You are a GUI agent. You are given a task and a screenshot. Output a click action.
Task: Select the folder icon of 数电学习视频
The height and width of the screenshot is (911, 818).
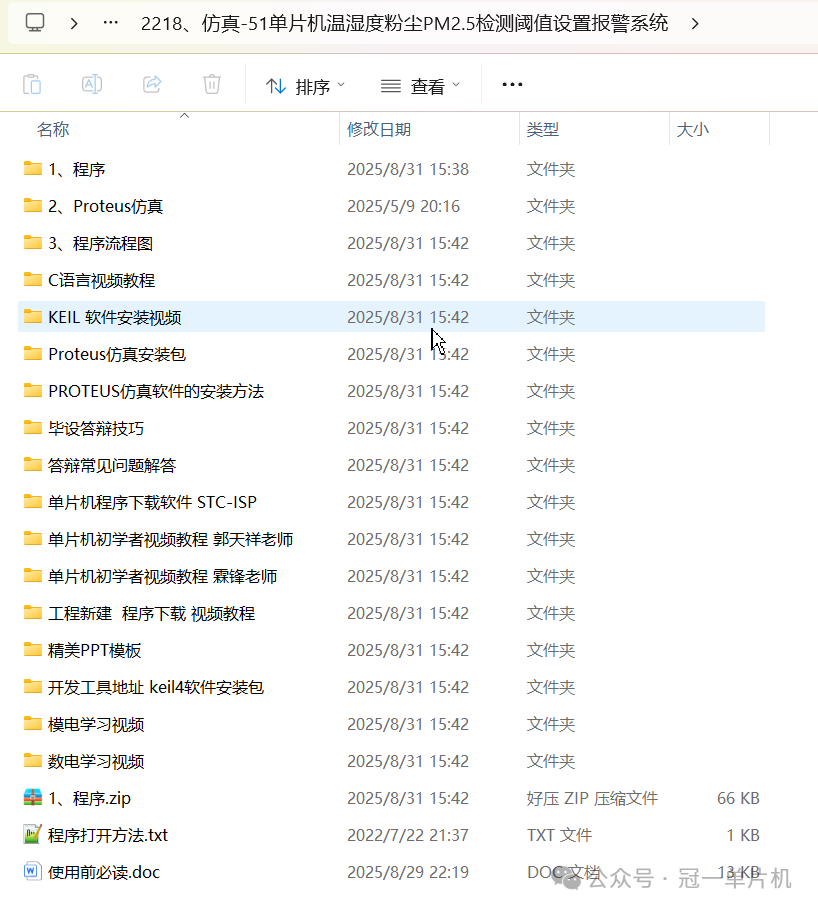(33, 761)
